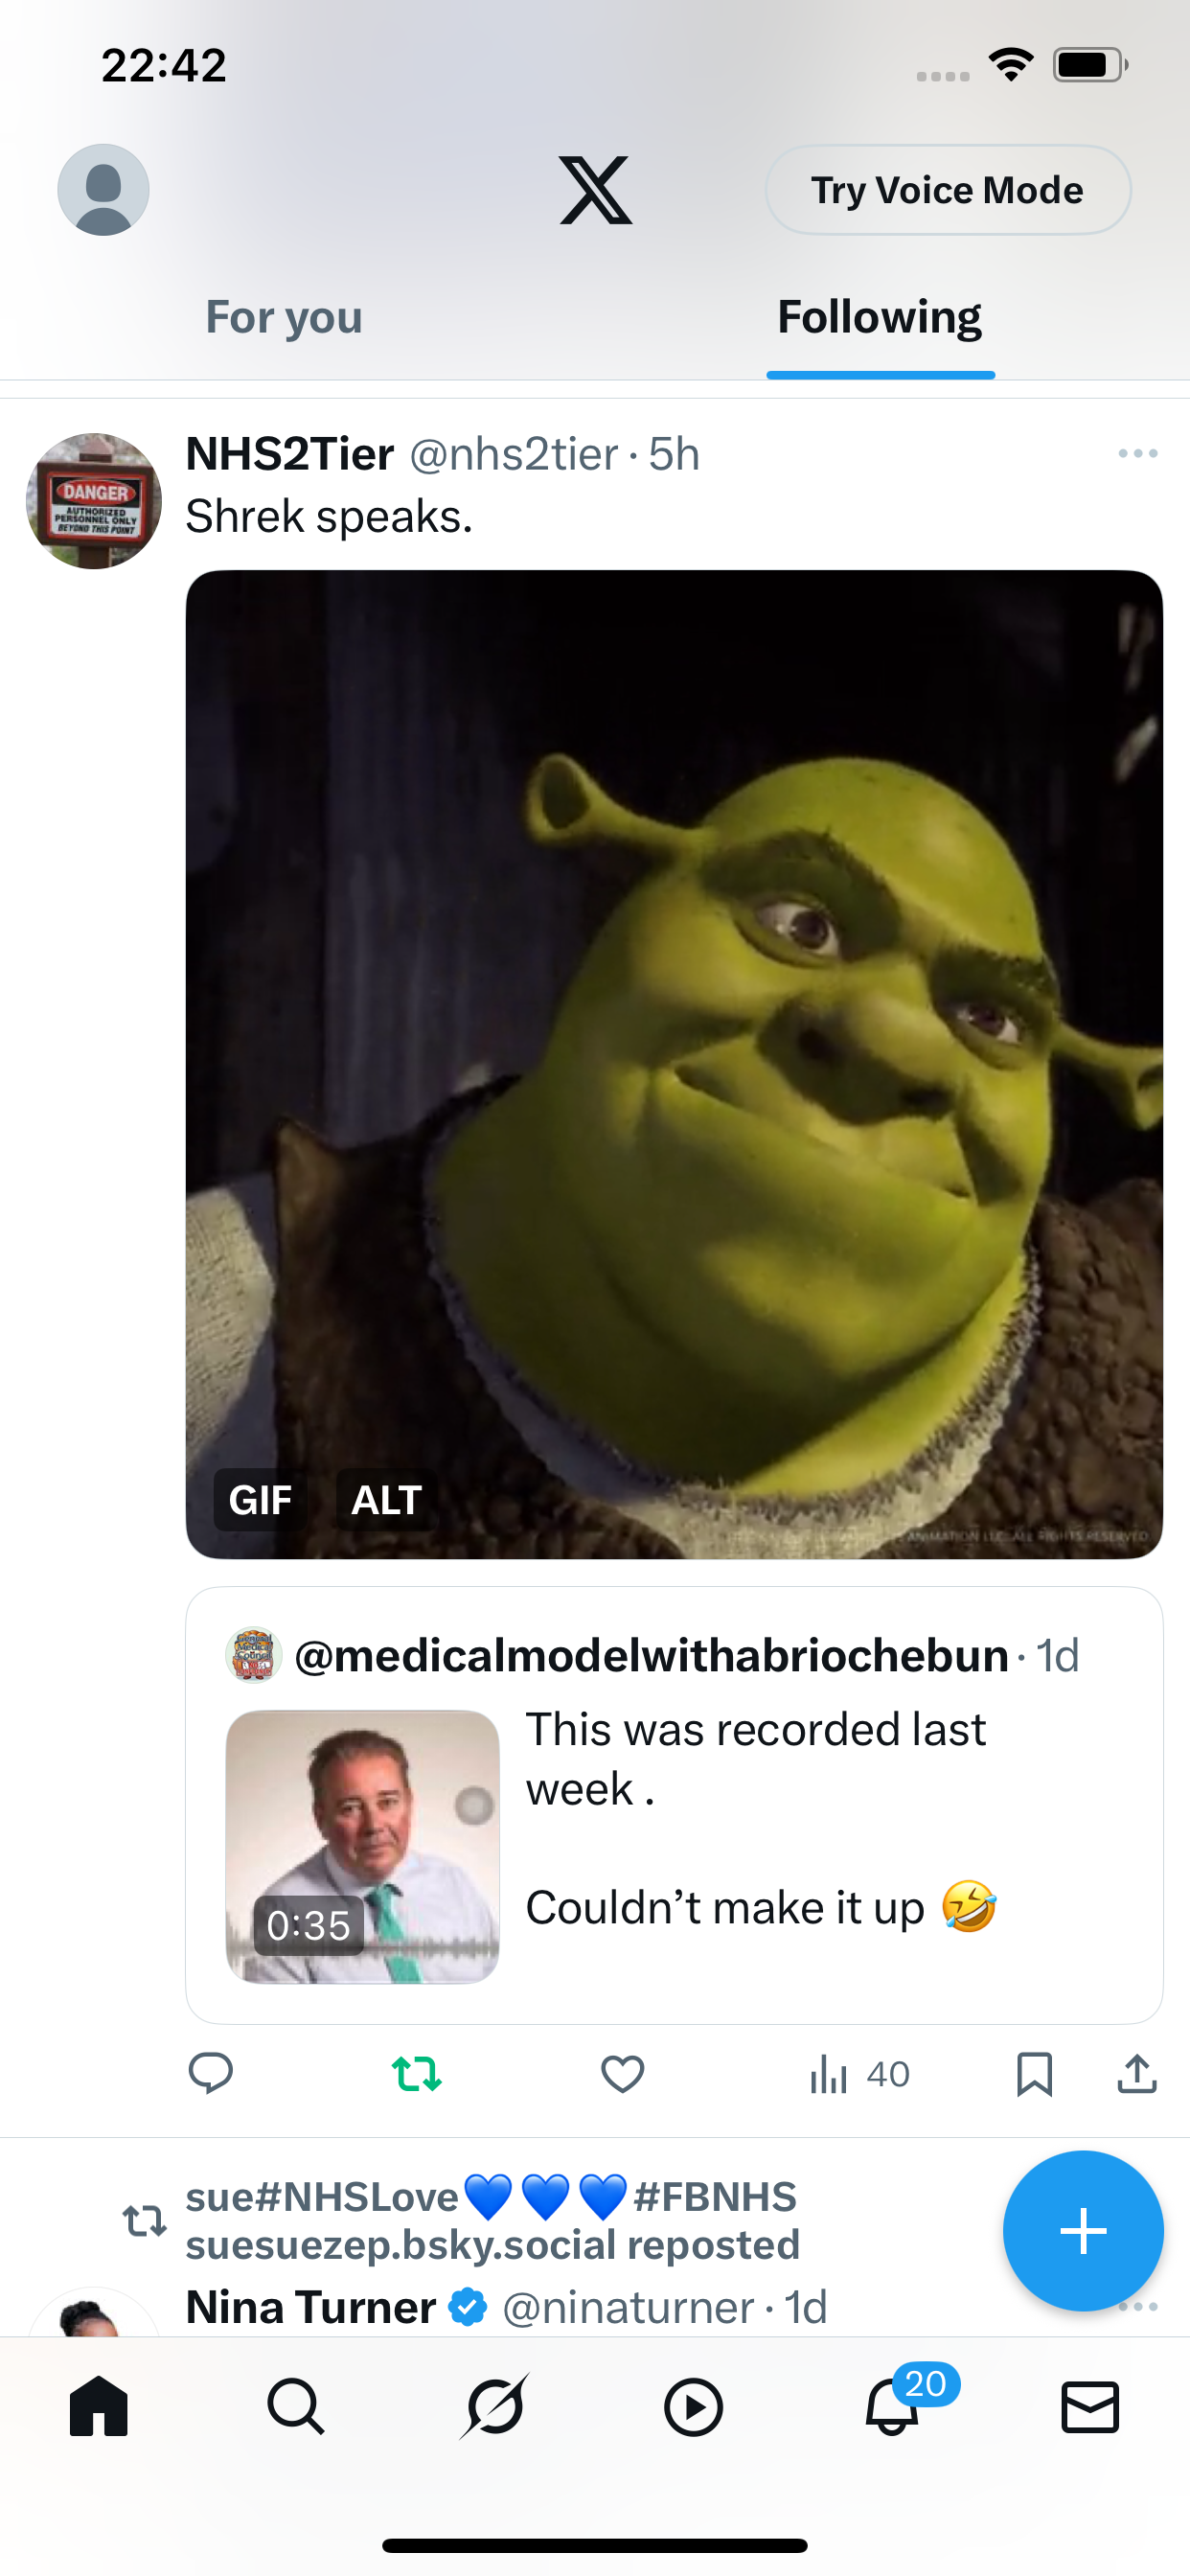Tap the X logo at top
The image size is (1190, 2576).
point(595,190)
